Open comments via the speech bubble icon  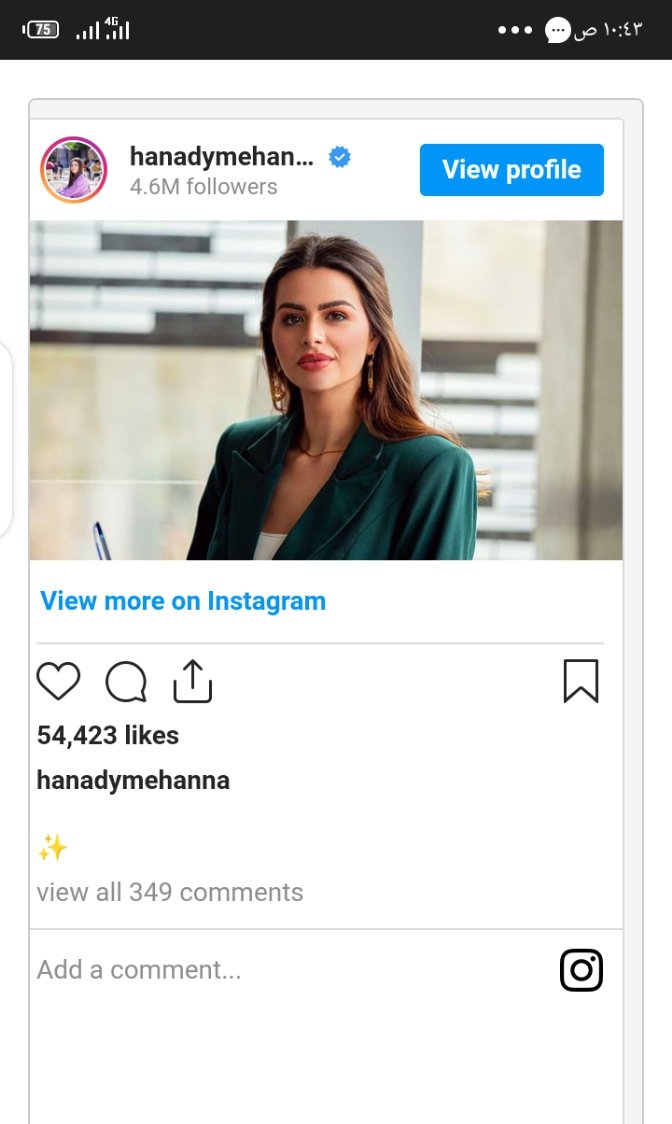pyautogui.click(x=126, y=682)
